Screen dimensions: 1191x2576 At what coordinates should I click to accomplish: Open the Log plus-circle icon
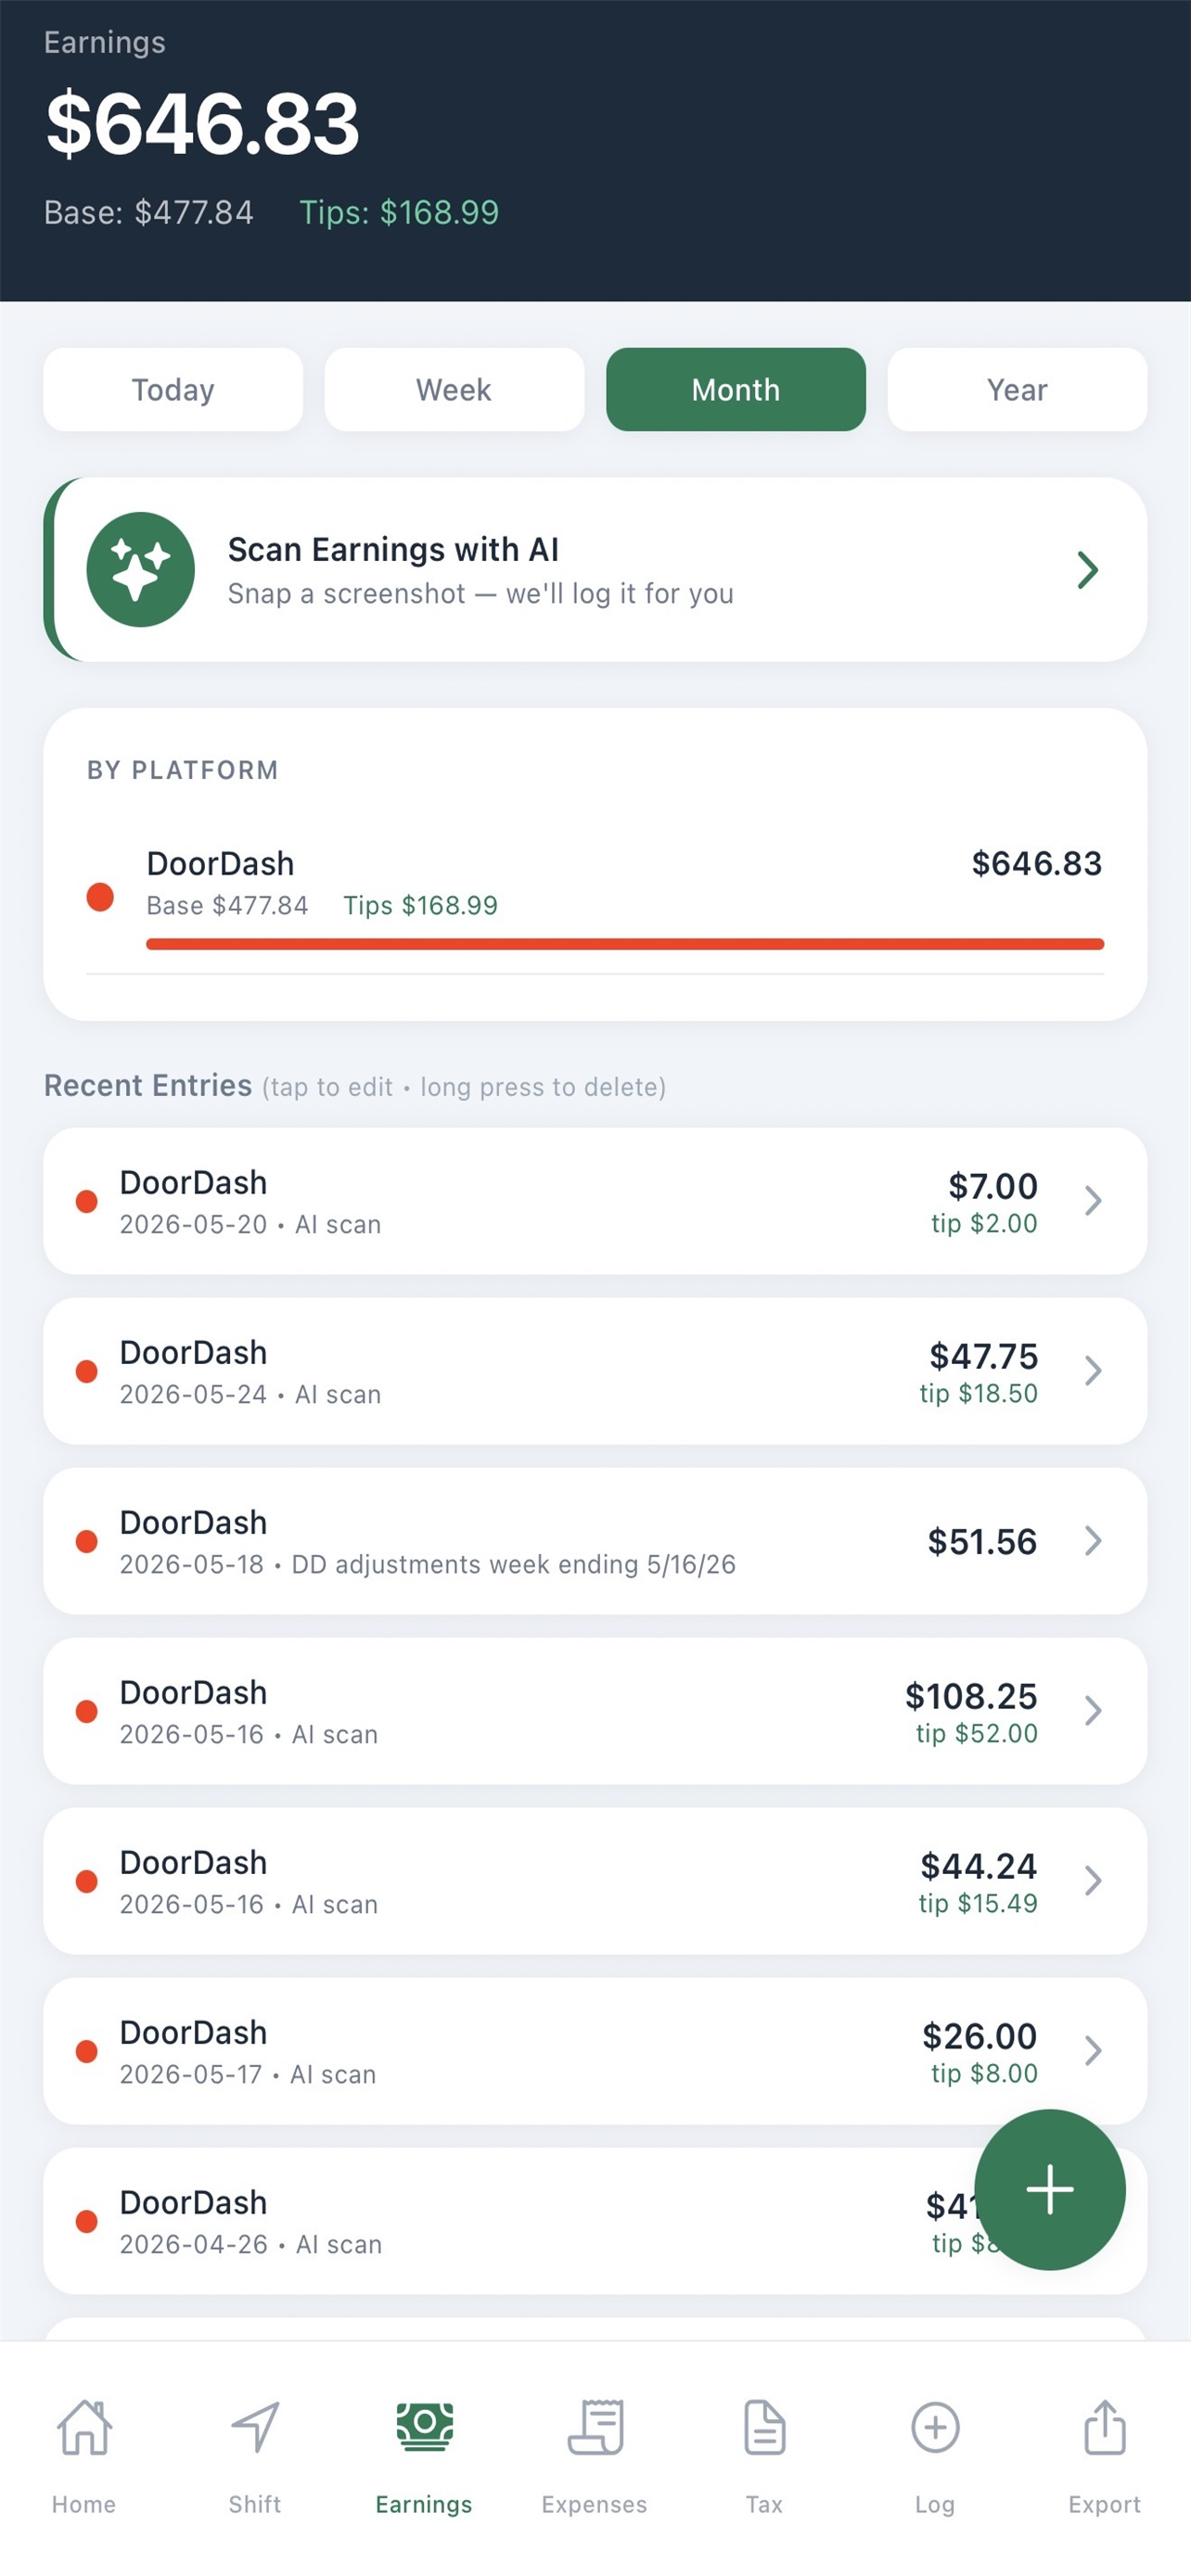[935, 2427]
